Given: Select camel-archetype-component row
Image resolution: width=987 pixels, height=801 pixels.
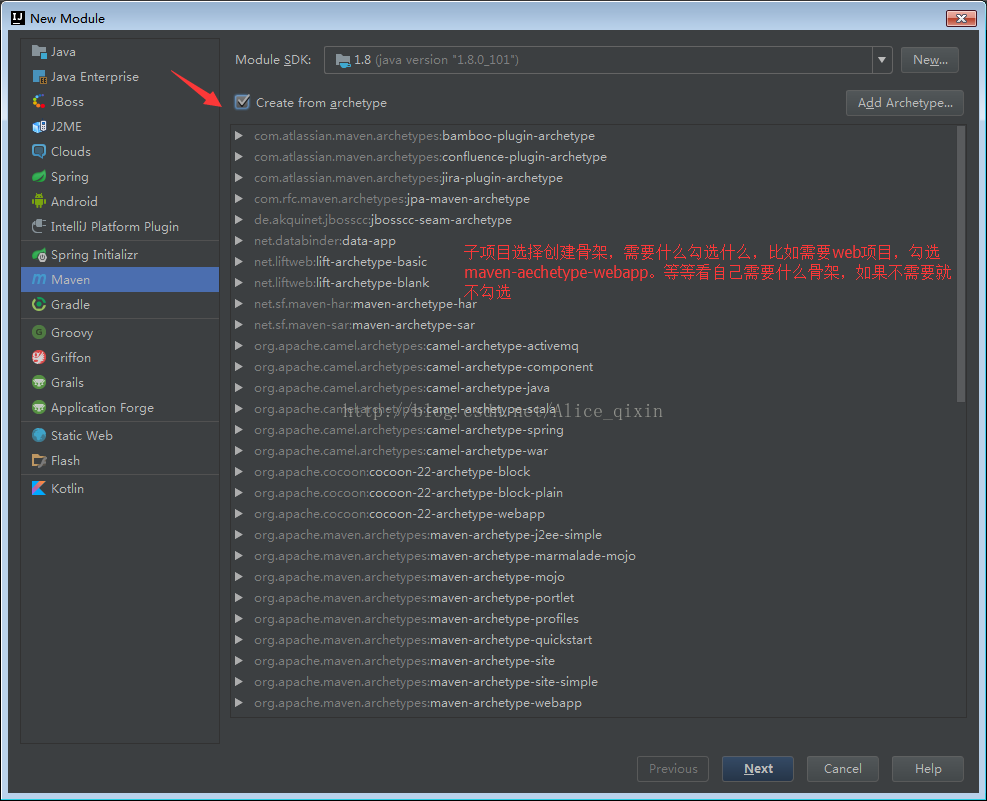Looking at the screenshot, I should (593, 367).
